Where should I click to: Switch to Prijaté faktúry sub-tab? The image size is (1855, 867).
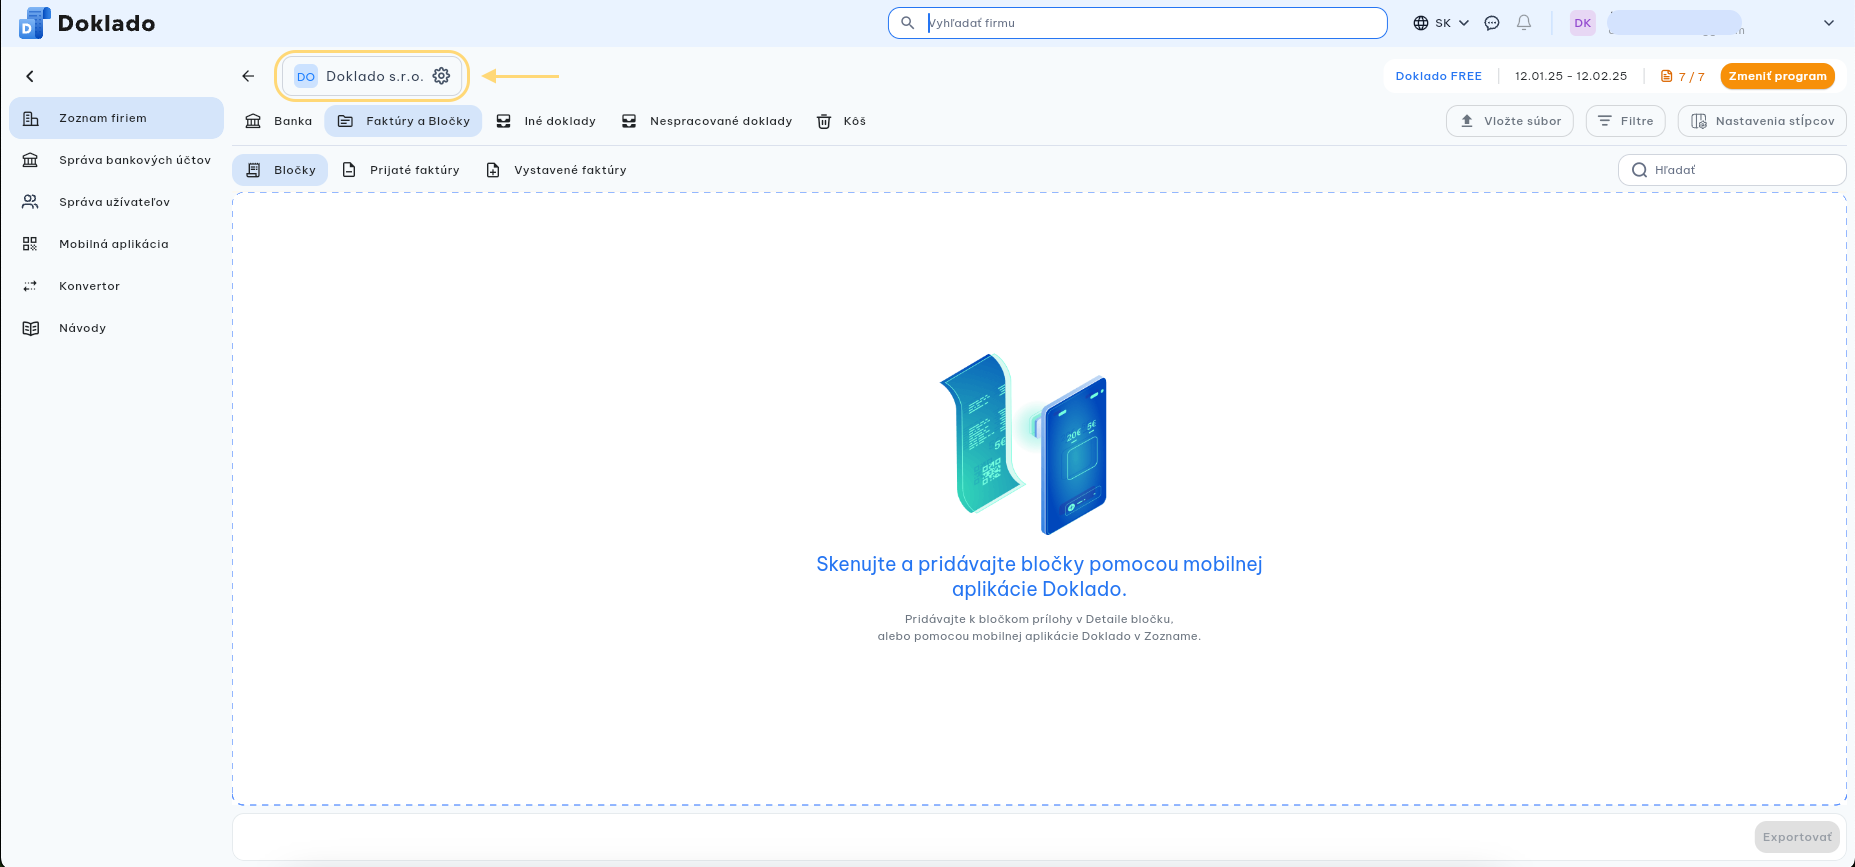[x=401, y=170]
